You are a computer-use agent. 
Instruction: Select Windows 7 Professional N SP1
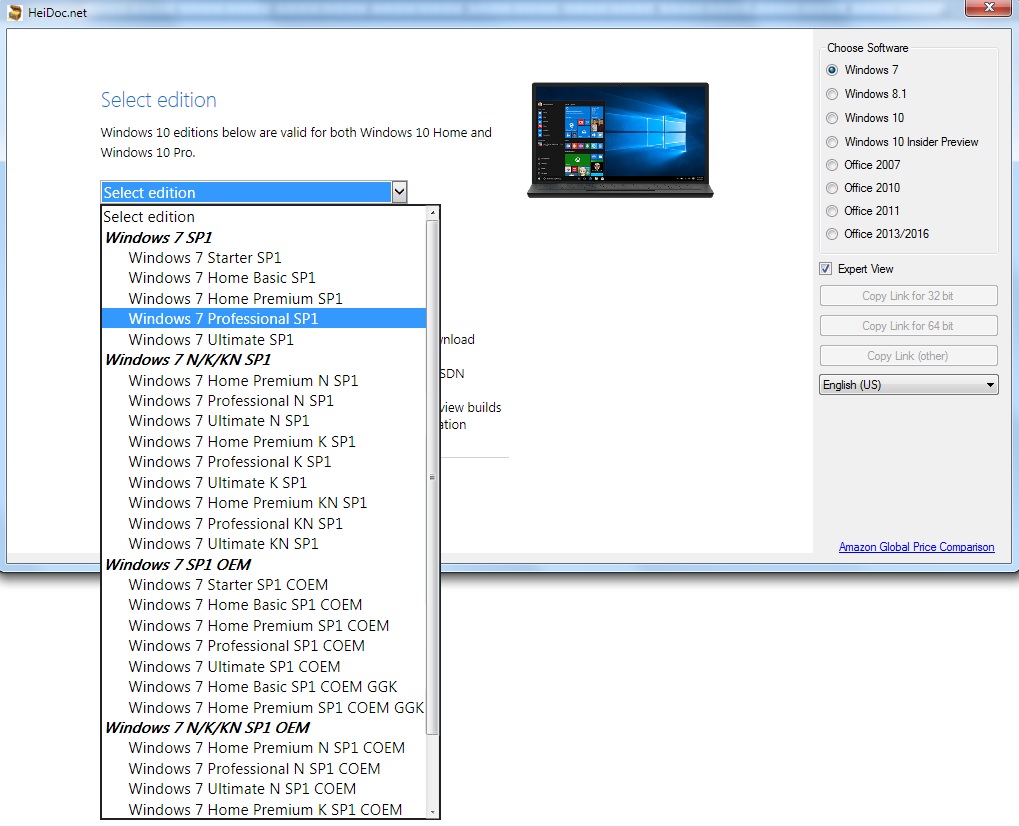point(264,400)
